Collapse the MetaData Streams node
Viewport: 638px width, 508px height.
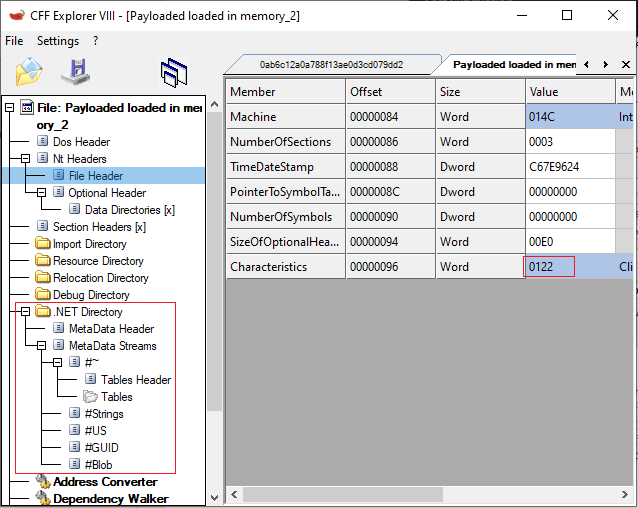(42, 346)
